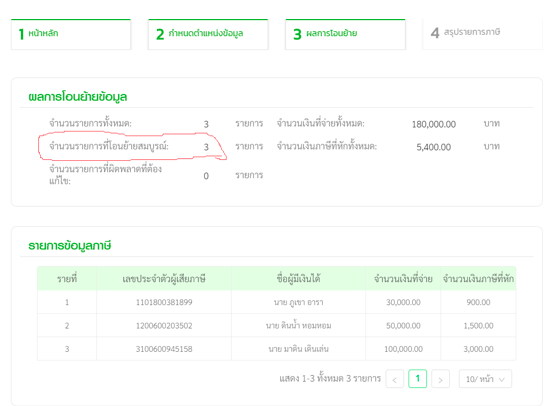
Task: Click the รายที่ column header
Action: [67, 279]
